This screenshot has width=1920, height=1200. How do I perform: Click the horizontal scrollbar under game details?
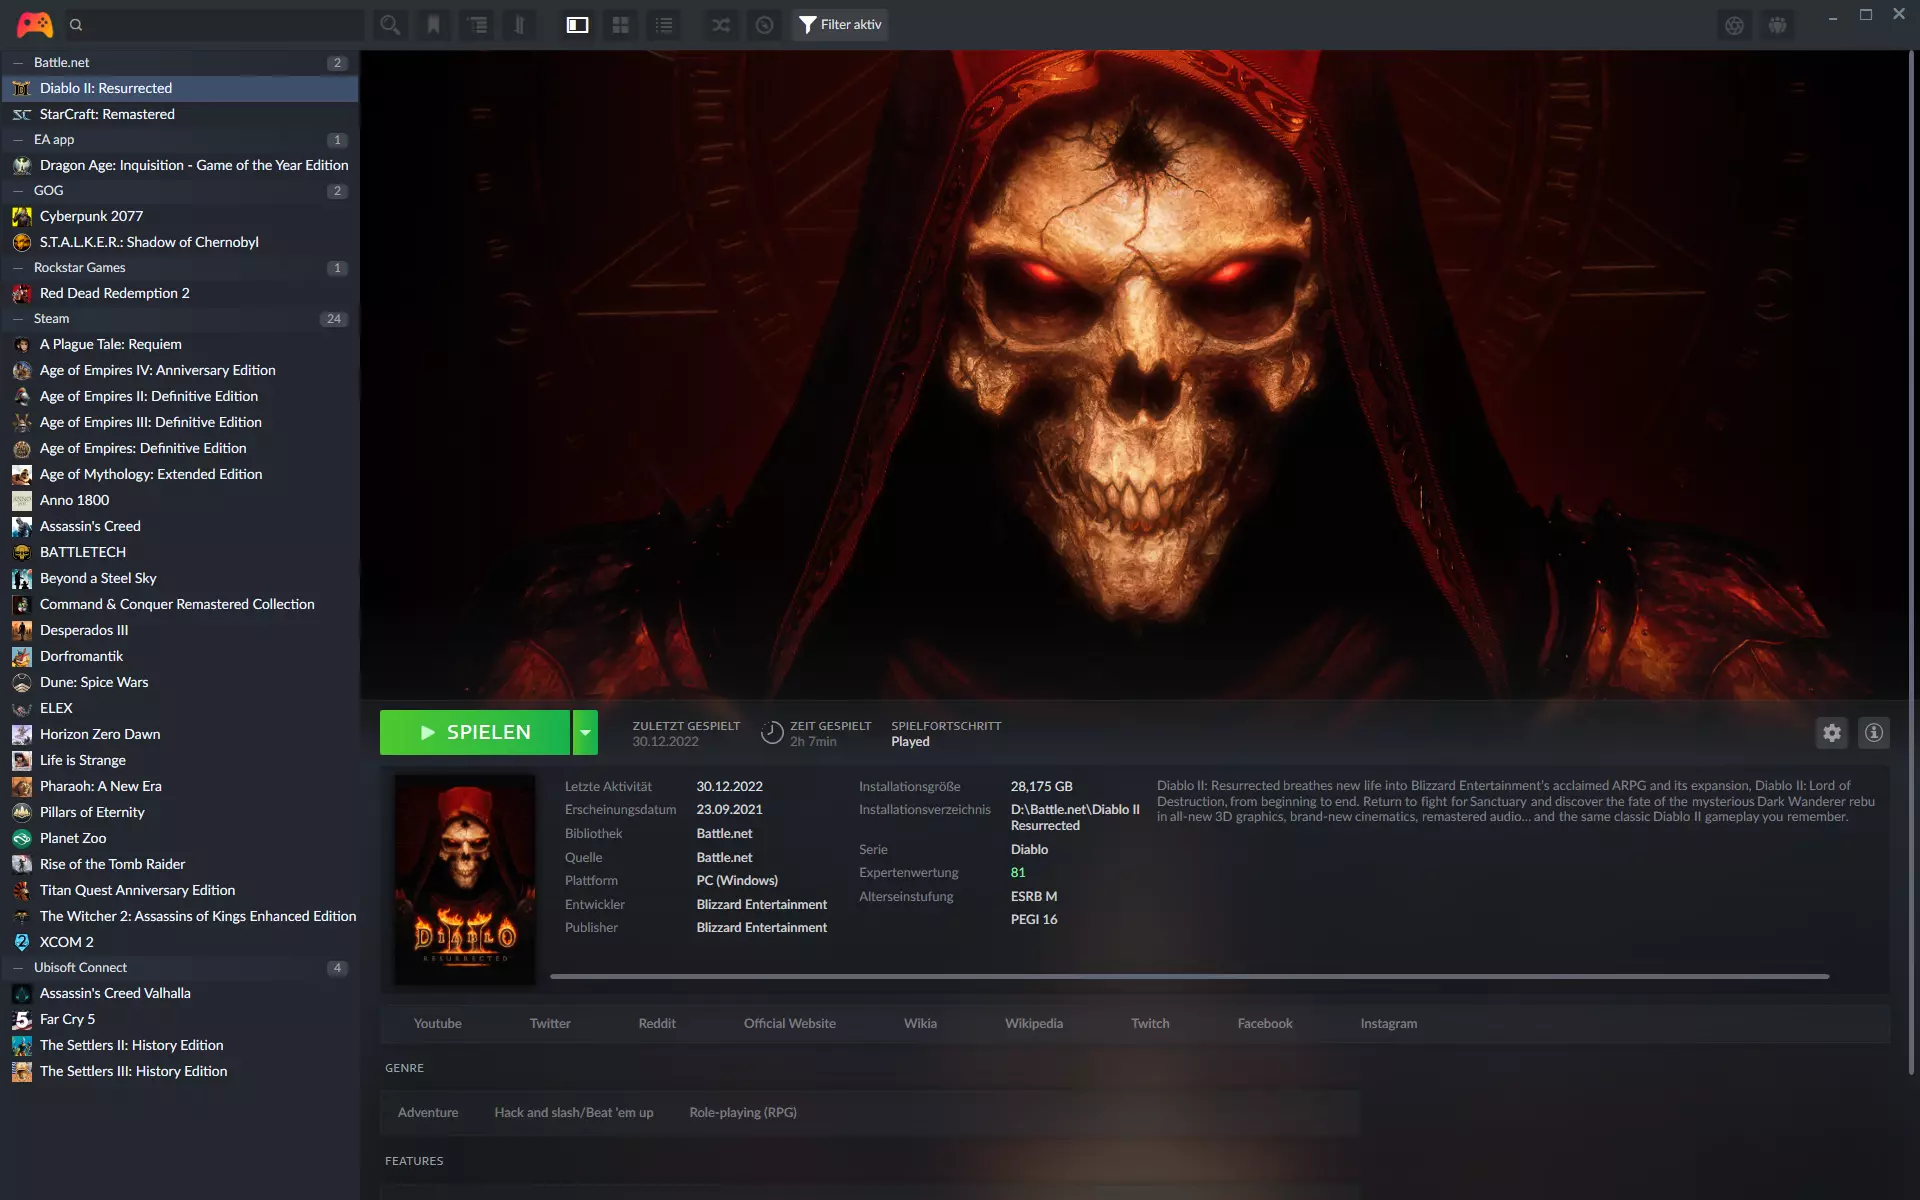(x=1189, y=976)
